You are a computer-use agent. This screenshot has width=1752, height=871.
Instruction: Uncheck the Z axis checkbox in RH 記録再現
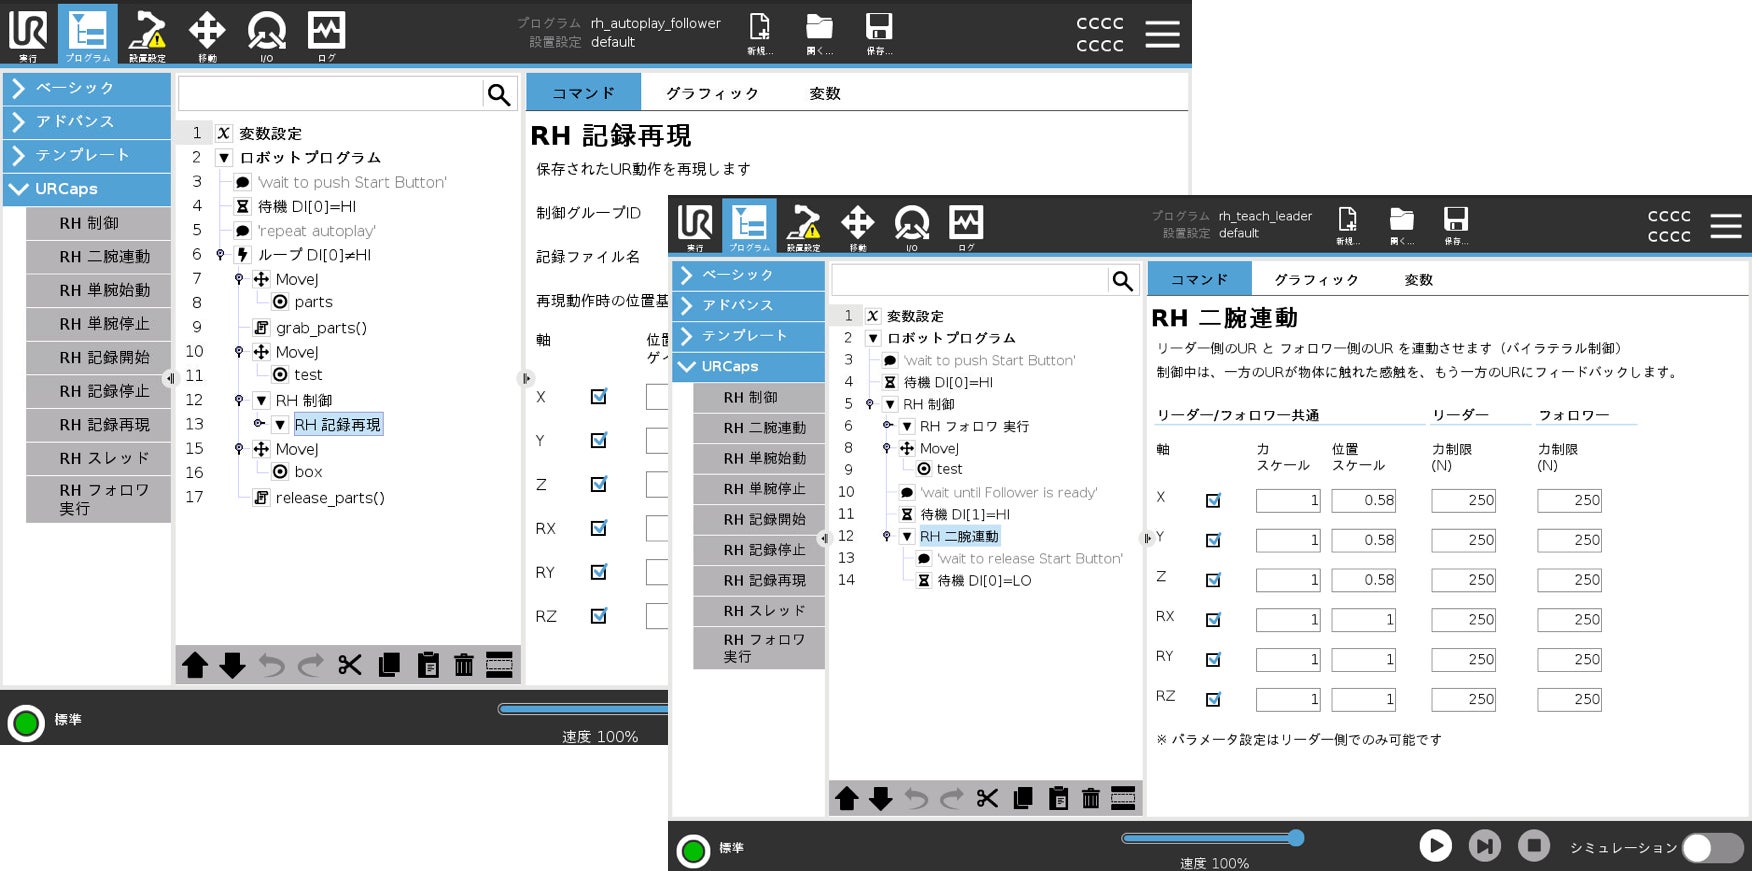(x=598, y=485)
